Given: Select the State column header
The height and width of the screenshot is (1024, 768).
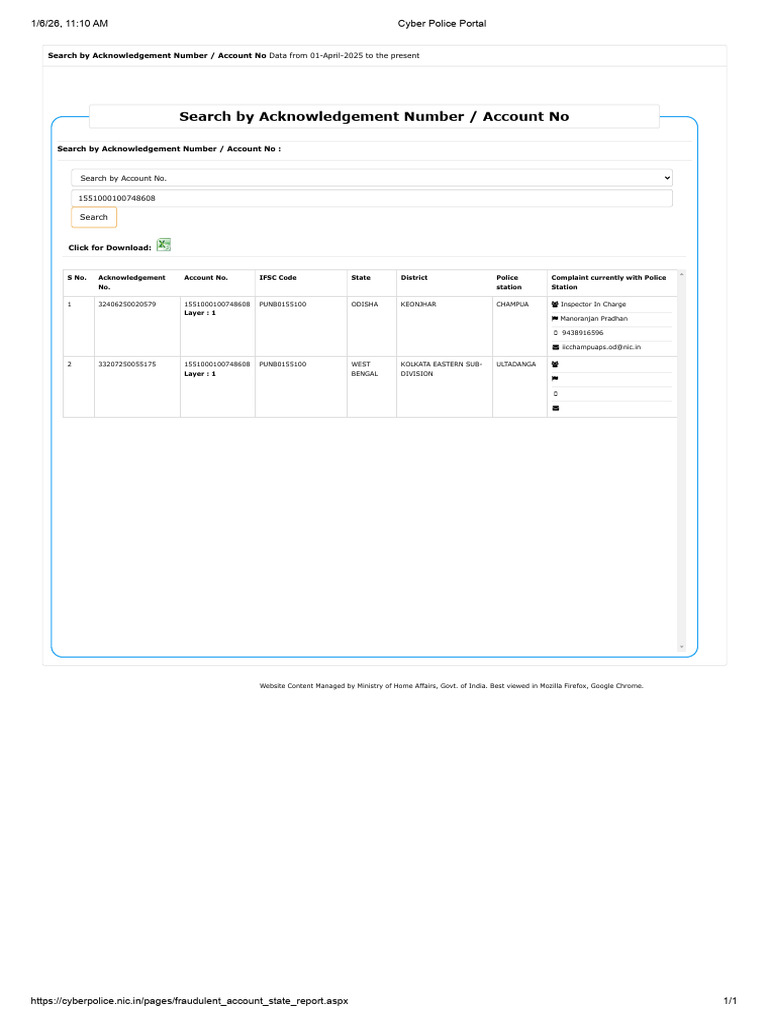Looking at the screenshot, I should click(x=360, y=278).
